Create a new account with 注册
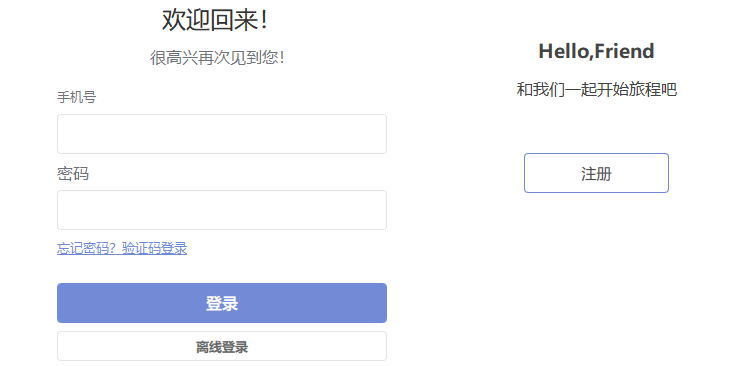 (596, 173)
